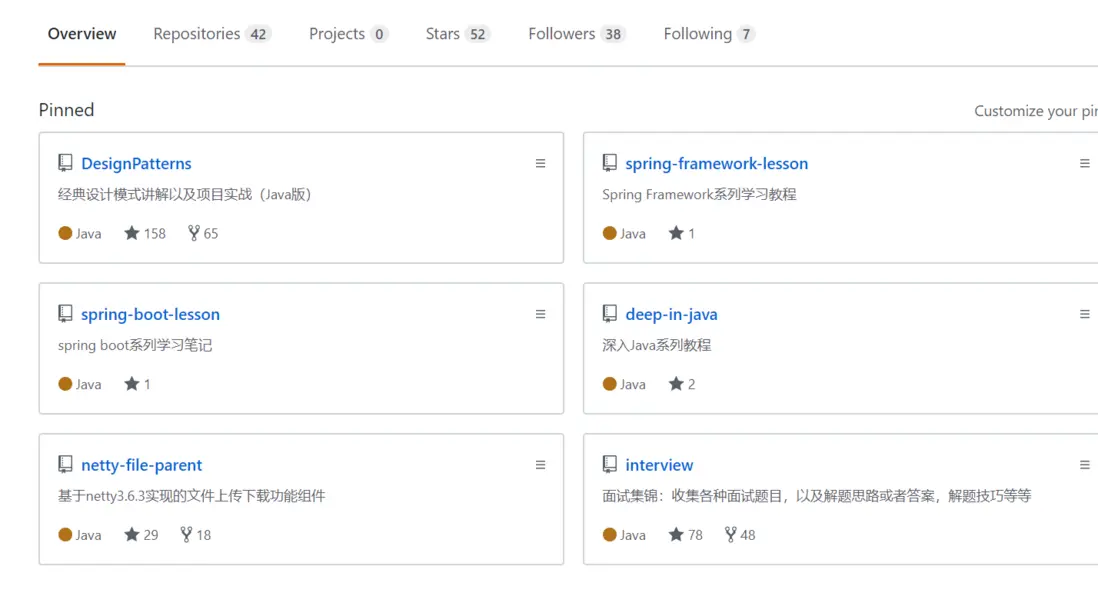Click the reorder handle on deep-in-java card

click(x=1085, y=314)
